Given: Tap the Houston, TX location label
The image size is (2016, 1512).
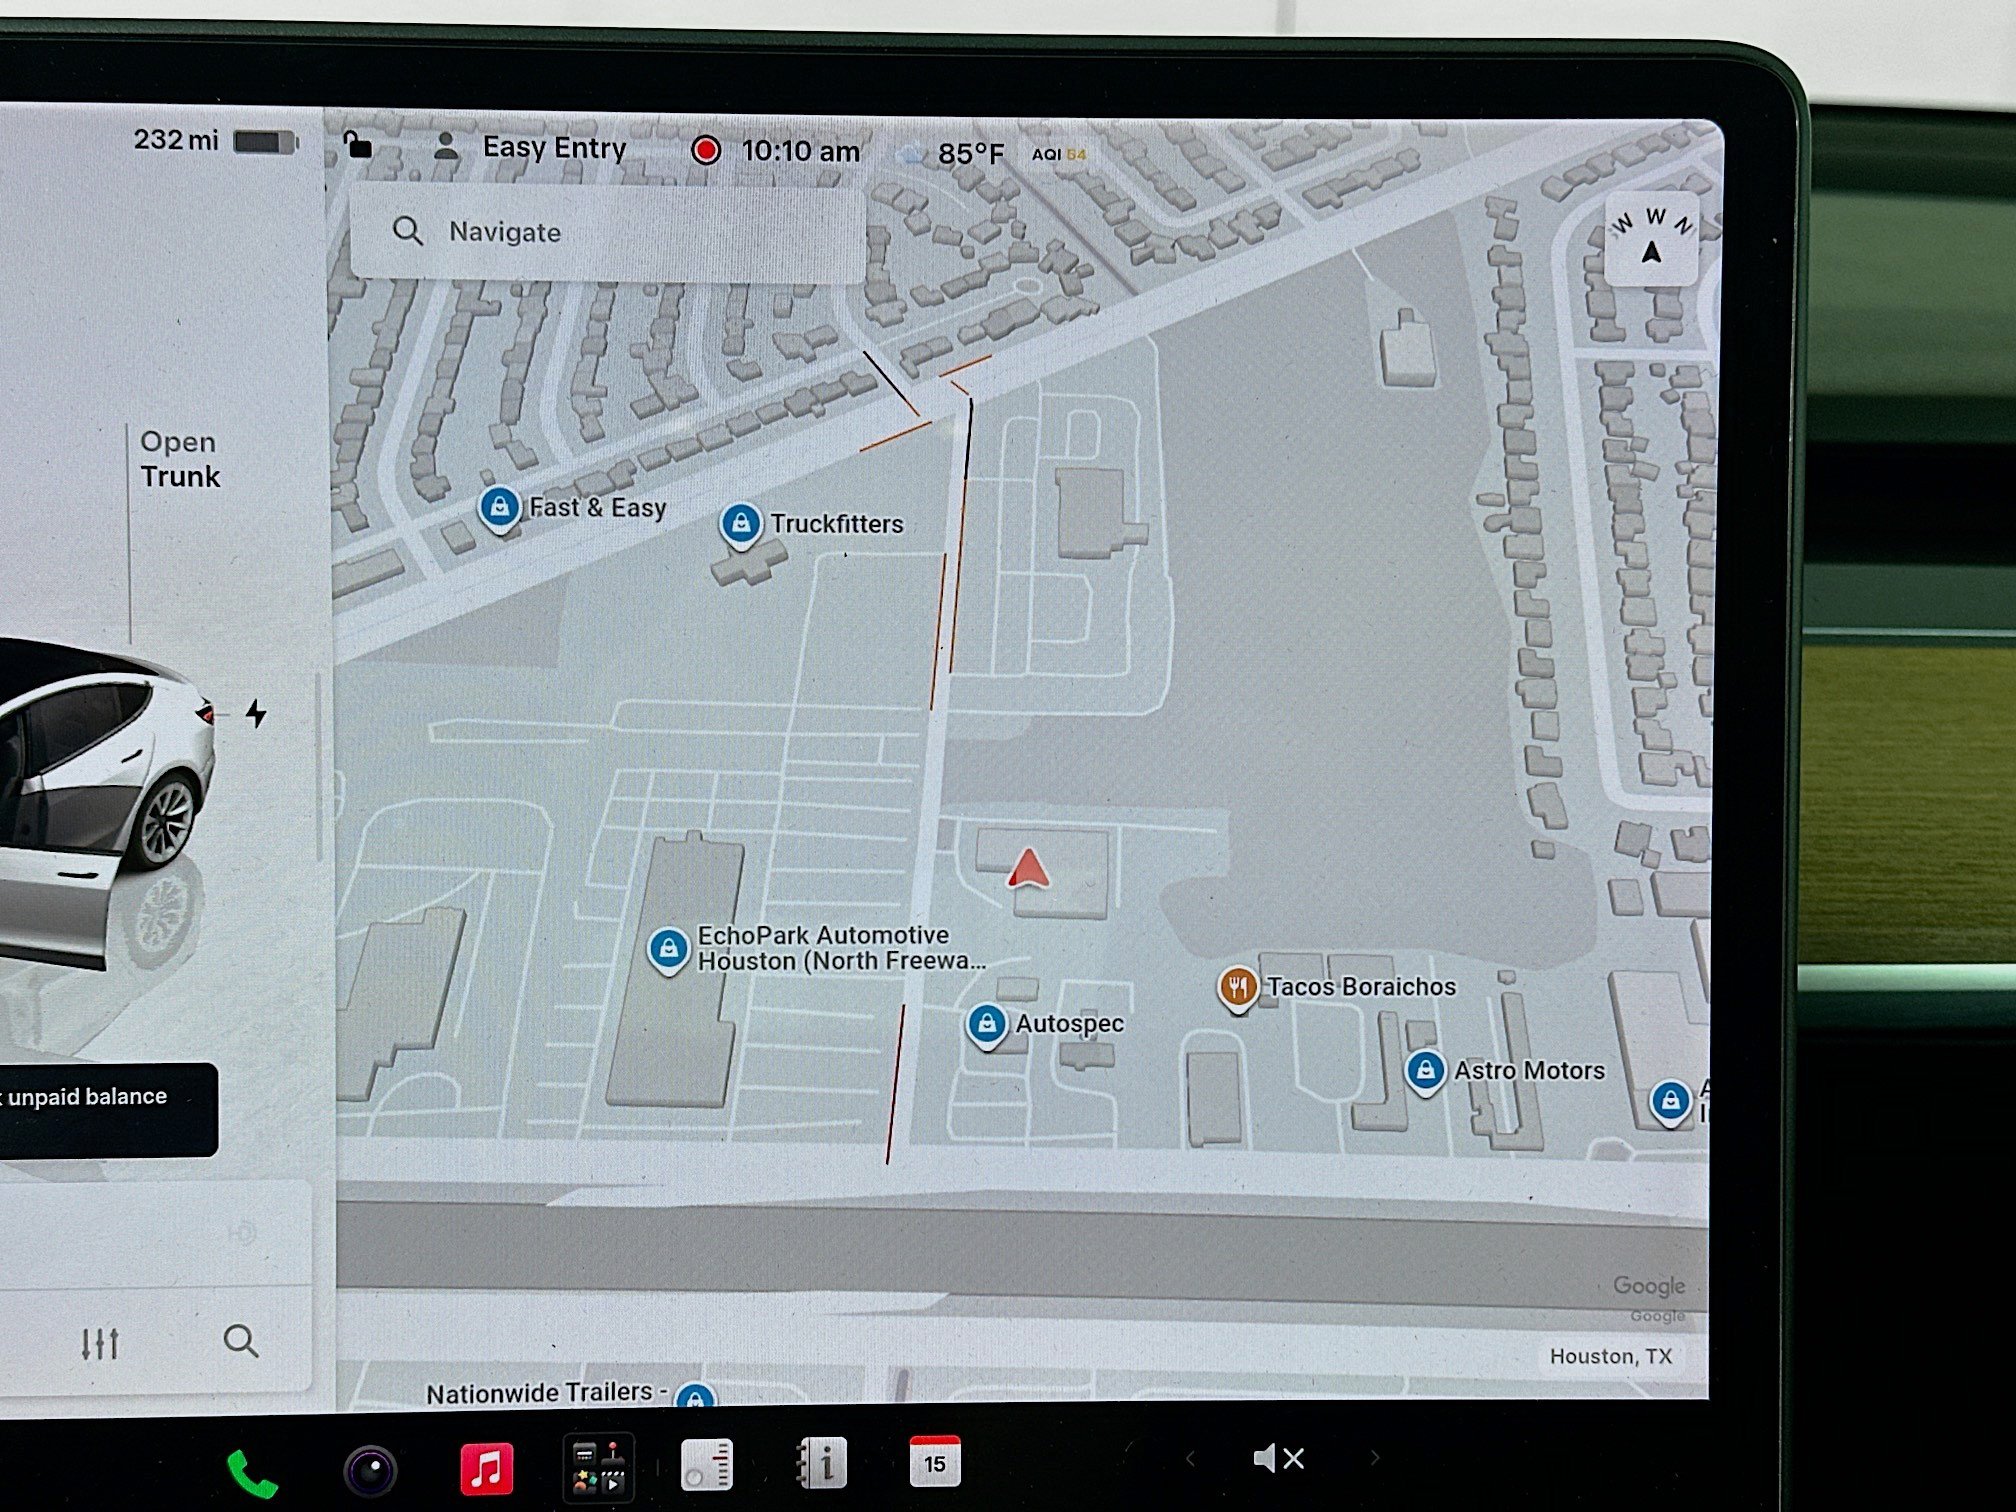Looking at the screenshot, I should coord(1611,1357).
